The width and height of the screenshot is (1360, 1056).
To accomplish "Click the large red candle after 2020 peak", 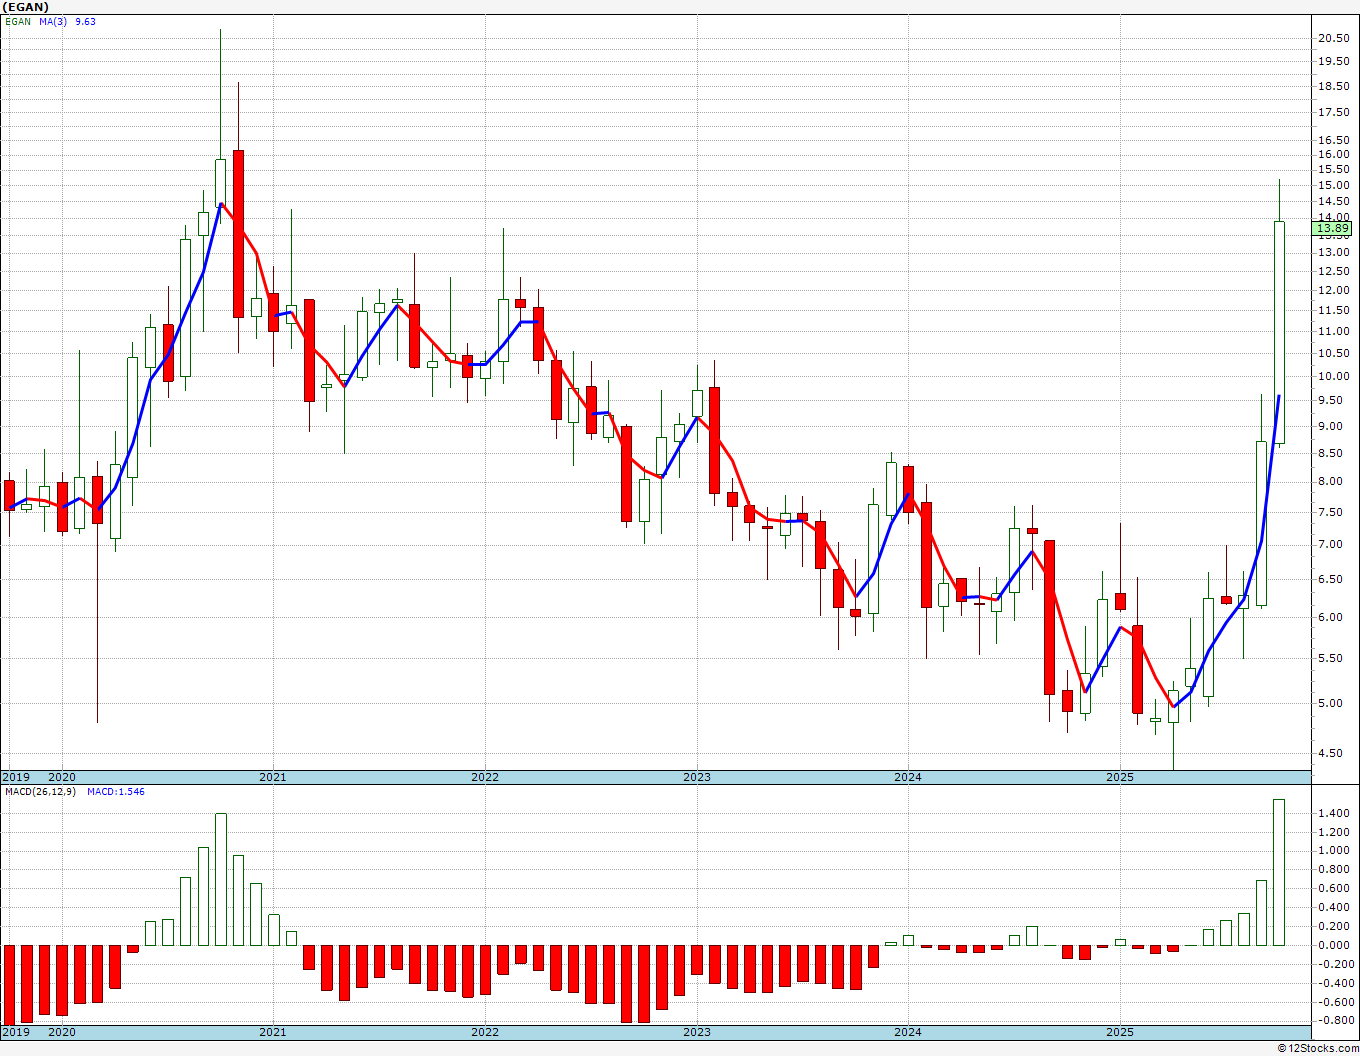I will tap(238, 234).
